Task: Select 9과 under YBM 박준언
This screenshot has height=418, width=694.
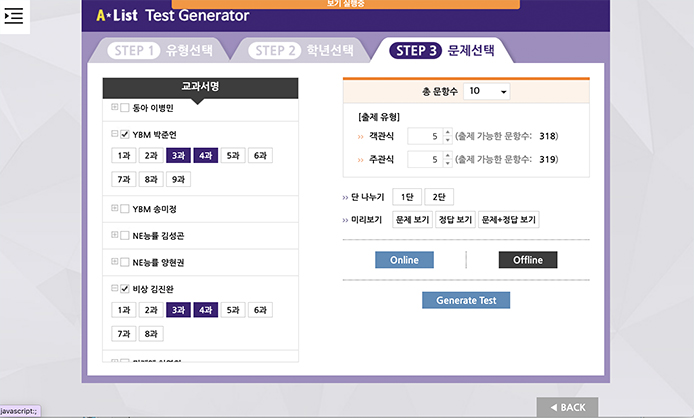Action: coord(179,179)
